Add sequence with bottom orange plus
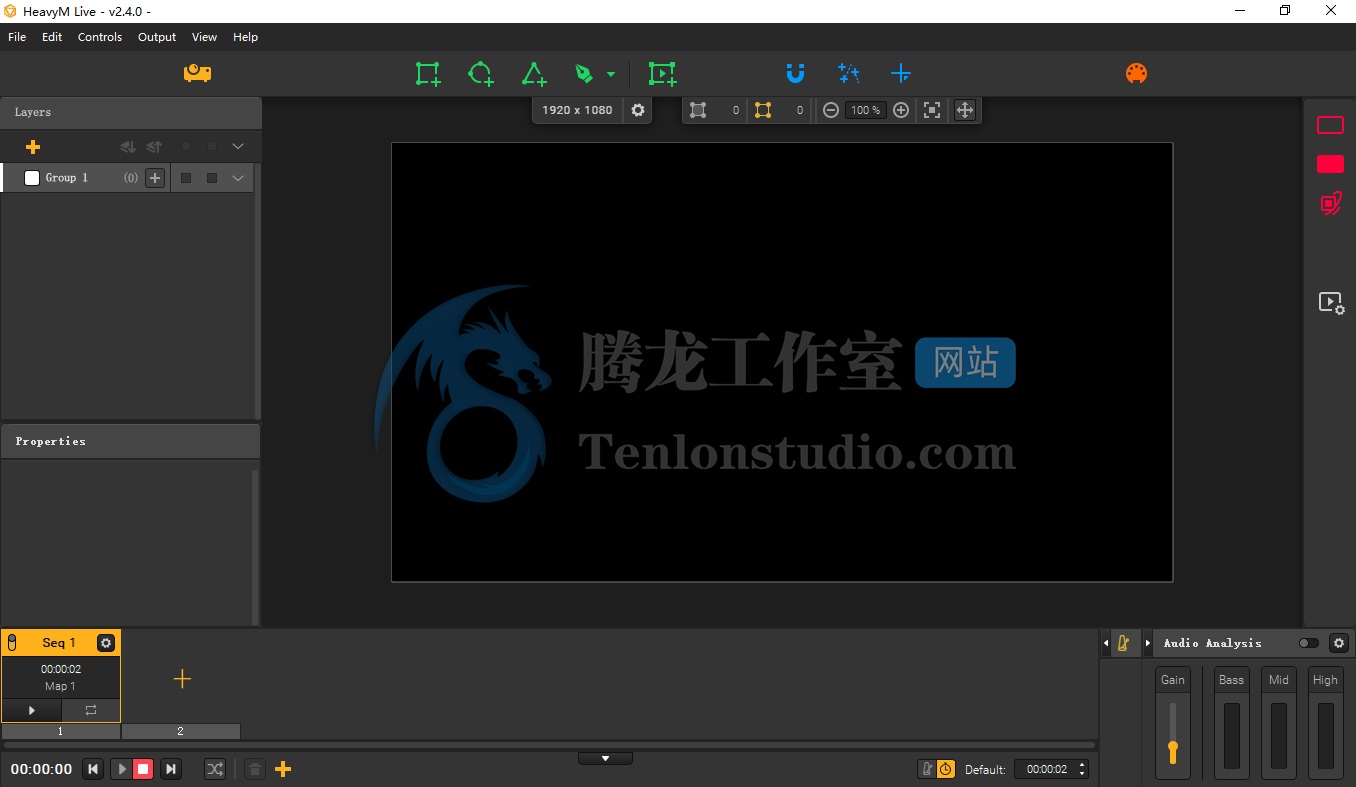Viewport: 1356px width, 787px height. [x=283, y=769]
